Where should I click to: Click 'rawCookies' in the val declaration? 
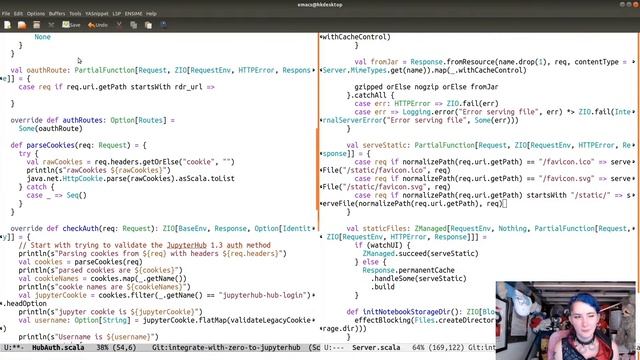click(x=62, y=162)
